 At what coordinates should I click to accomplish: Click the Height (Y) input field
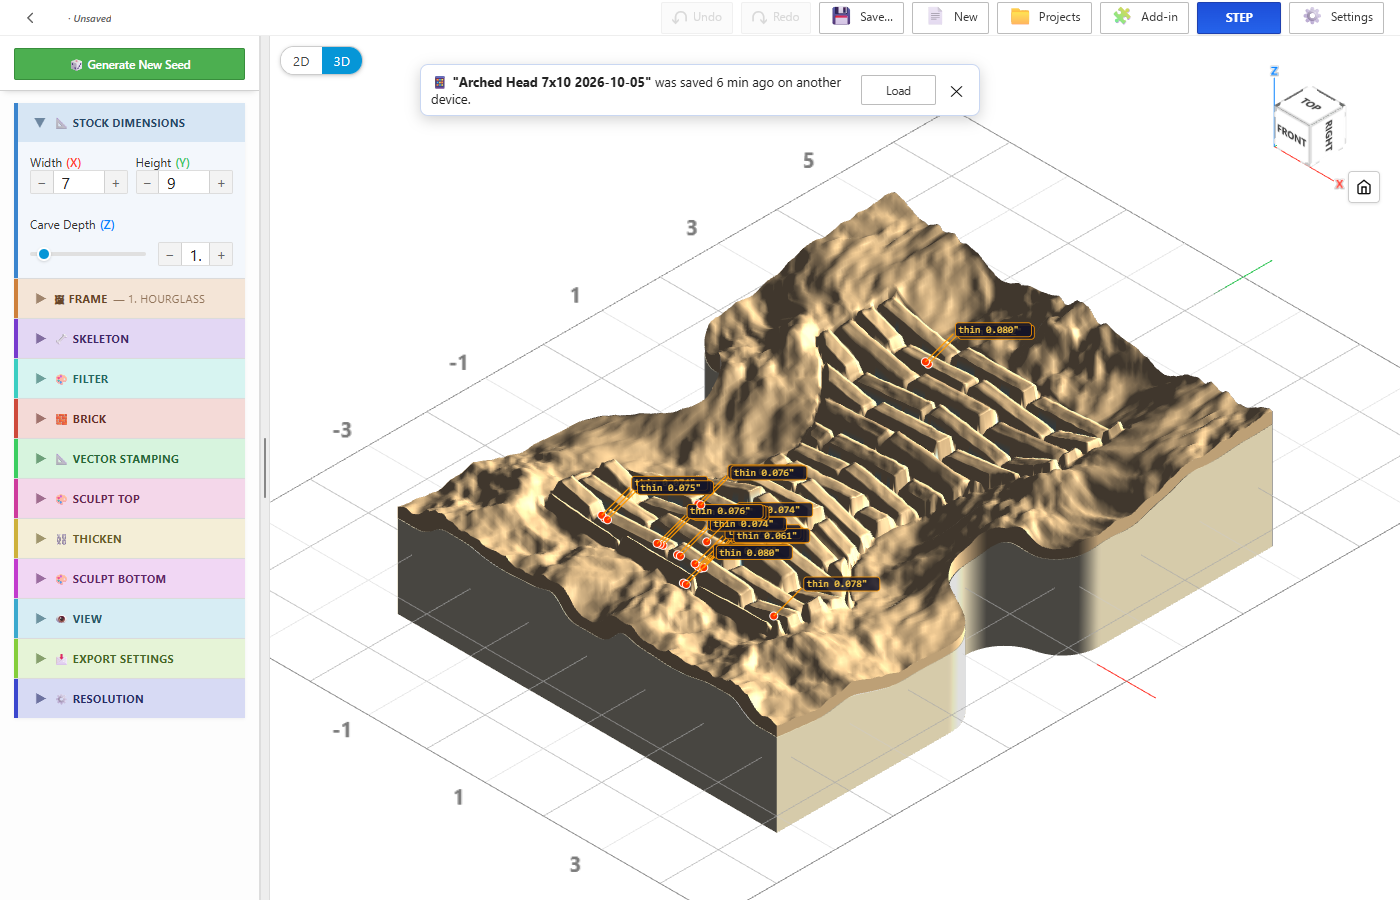coord(184,183)
